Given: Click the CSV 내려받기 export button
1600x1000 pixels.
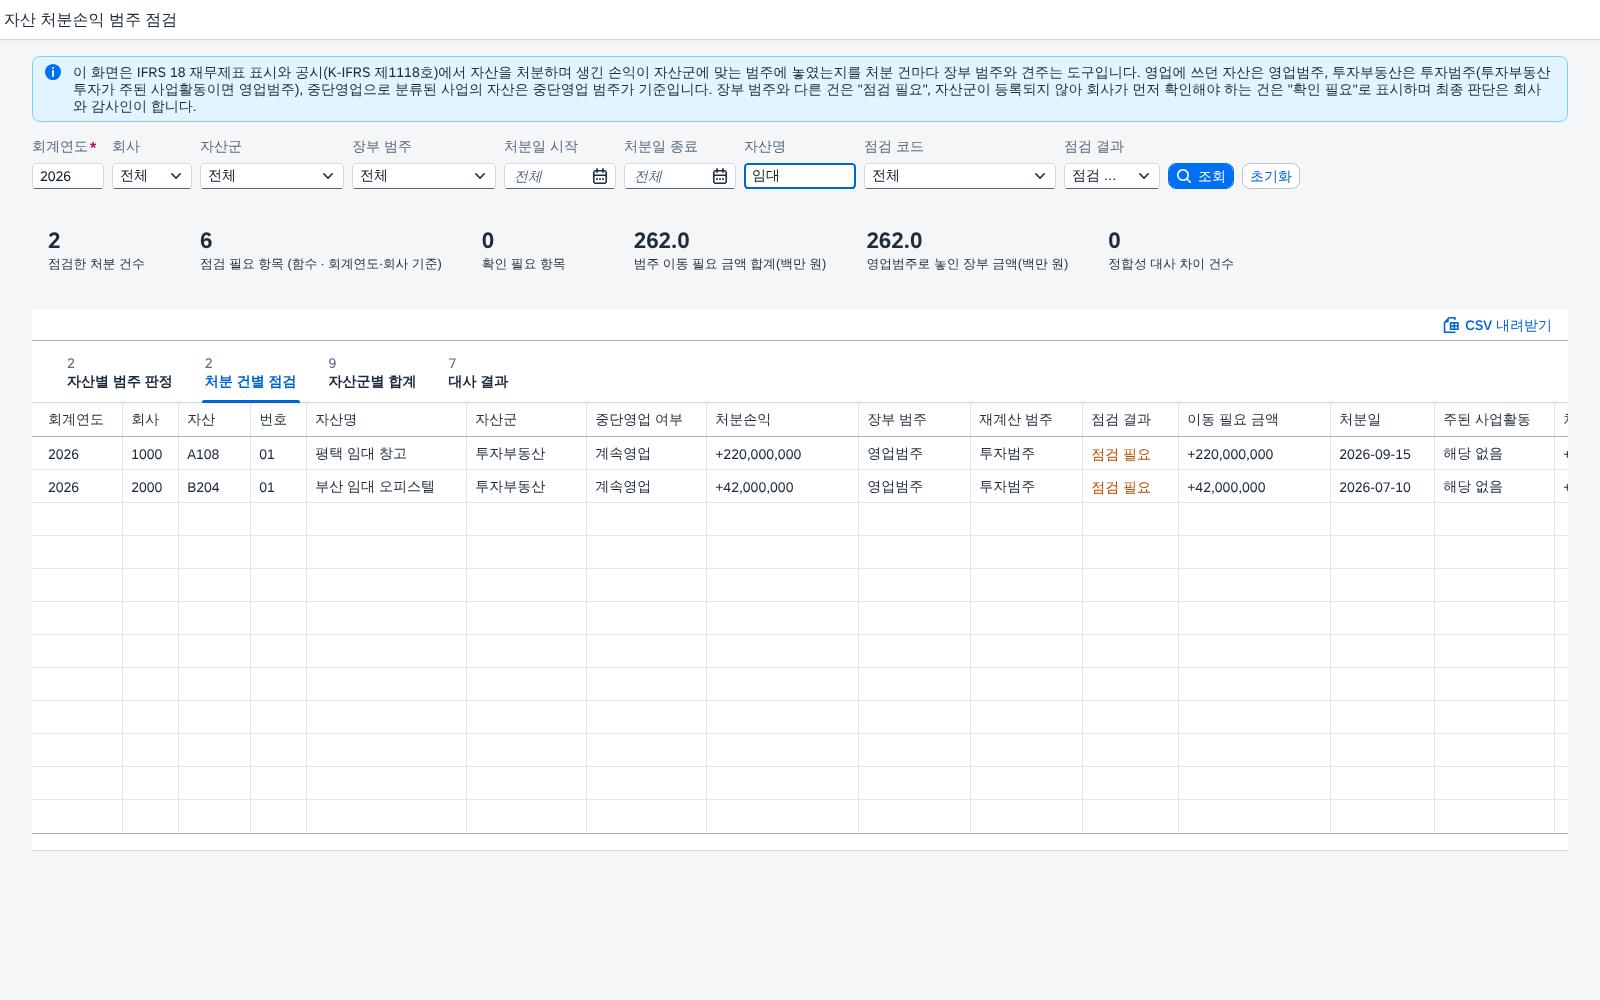Looking at the screenshot, I should 1497,325.
